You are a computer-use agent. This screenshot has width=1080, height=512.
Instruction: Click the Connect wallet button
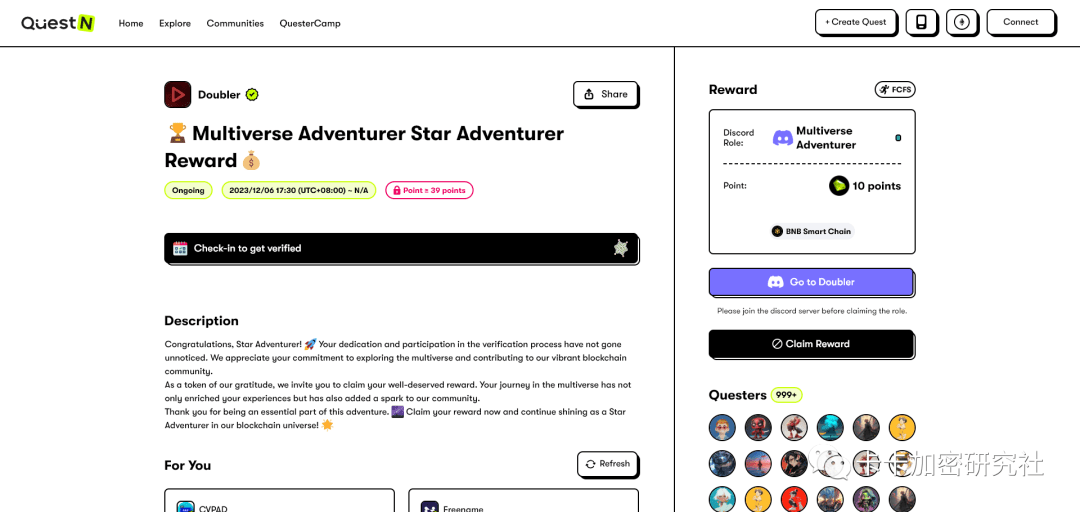pyautogui.click(x=1020, y=22)
